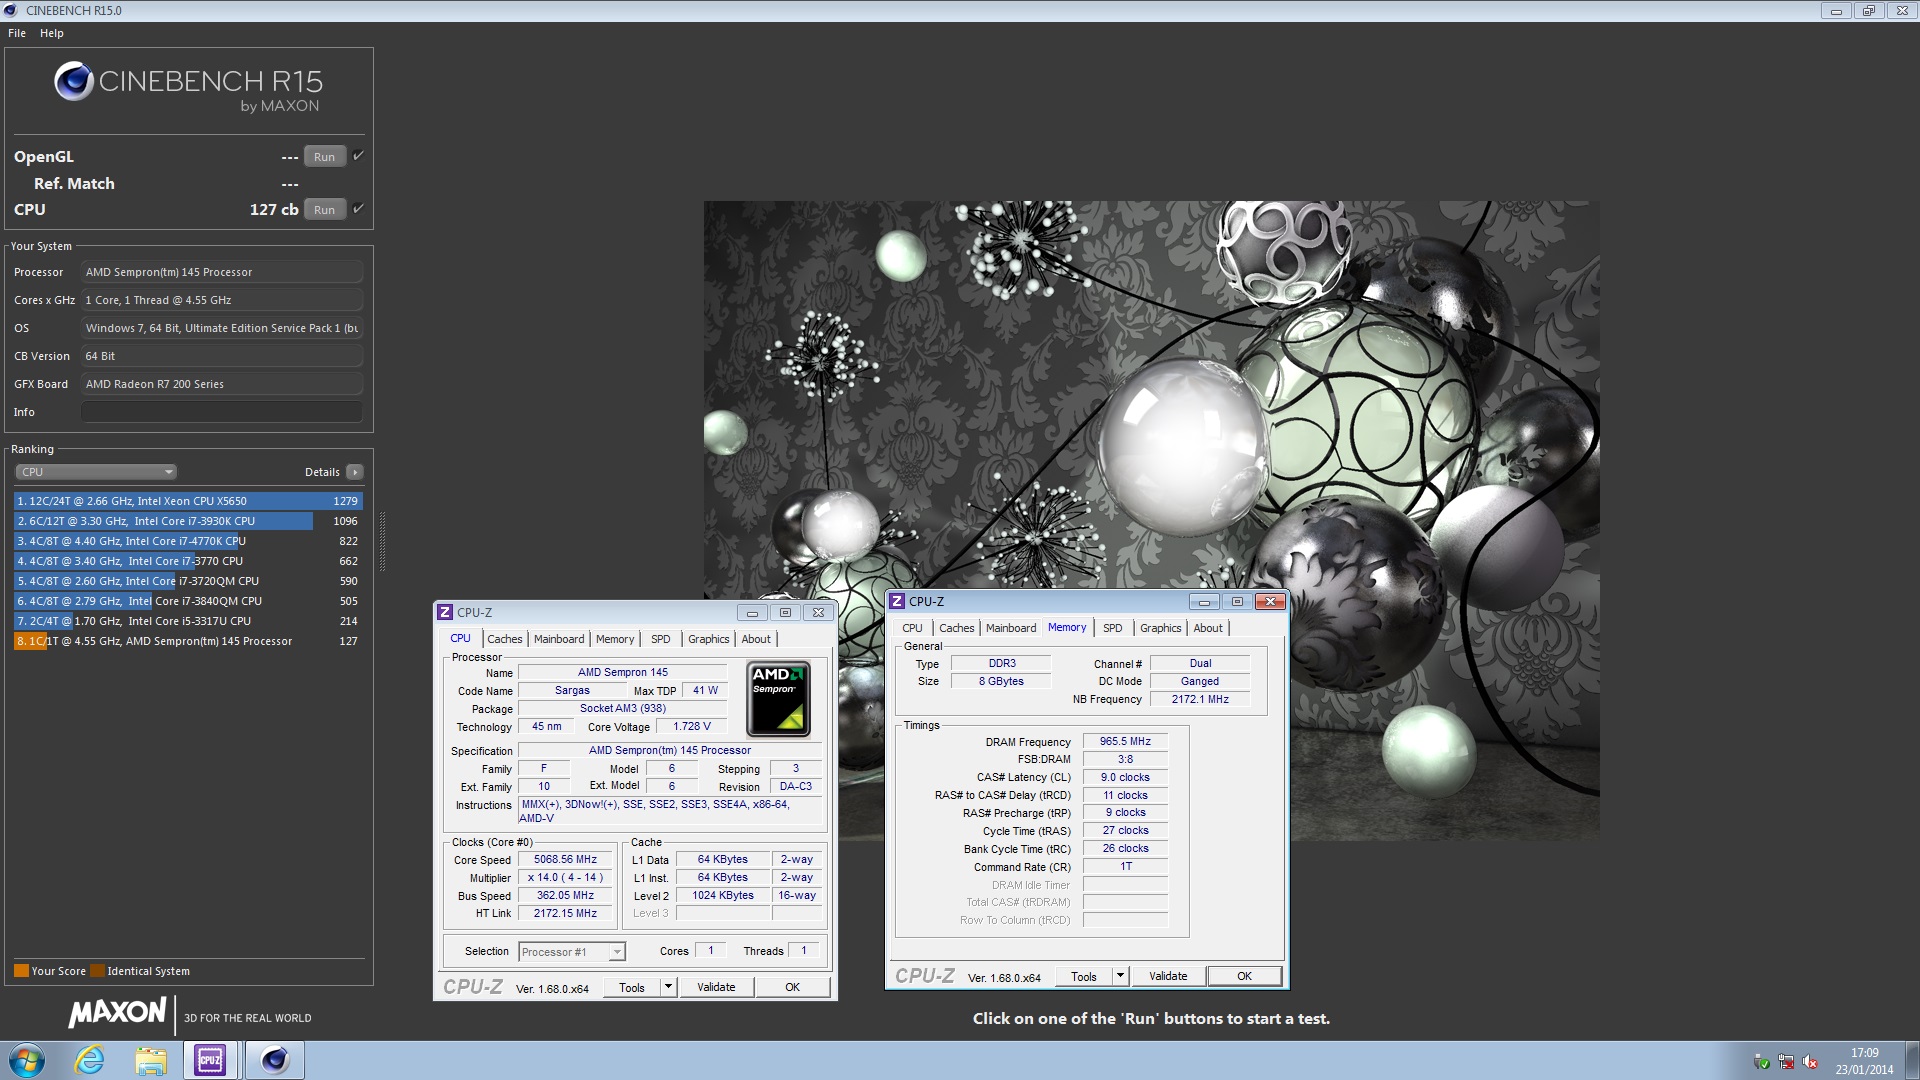
Task: Select ranking row Intel Core i7-3770
Action: pos(188,561)
